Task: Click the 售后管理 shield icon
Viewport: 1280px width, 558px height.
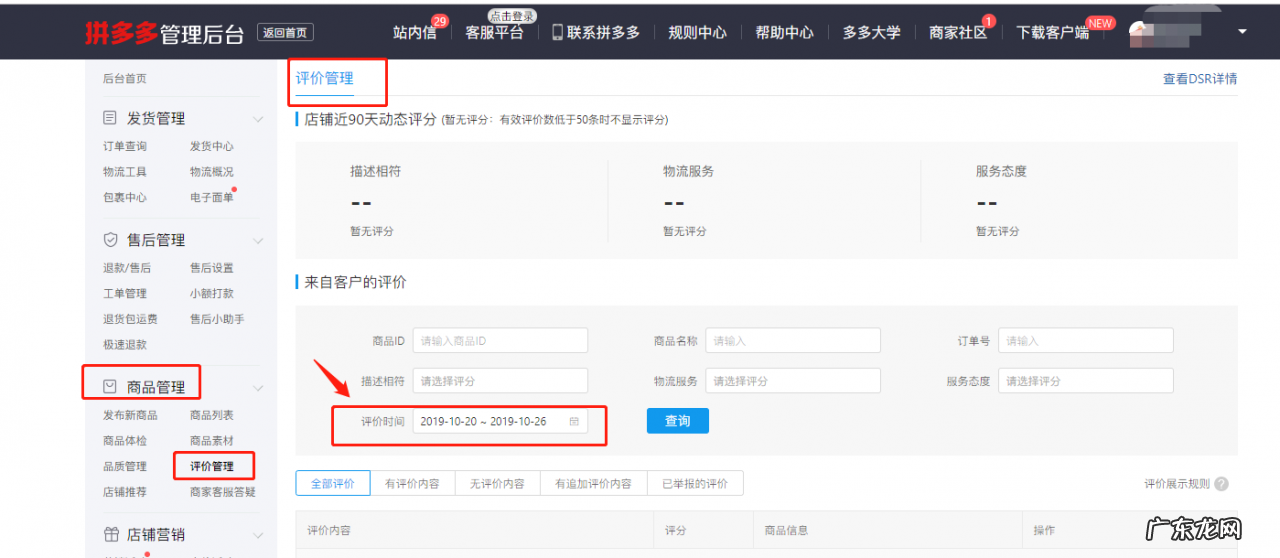Action: pos(110,240)
